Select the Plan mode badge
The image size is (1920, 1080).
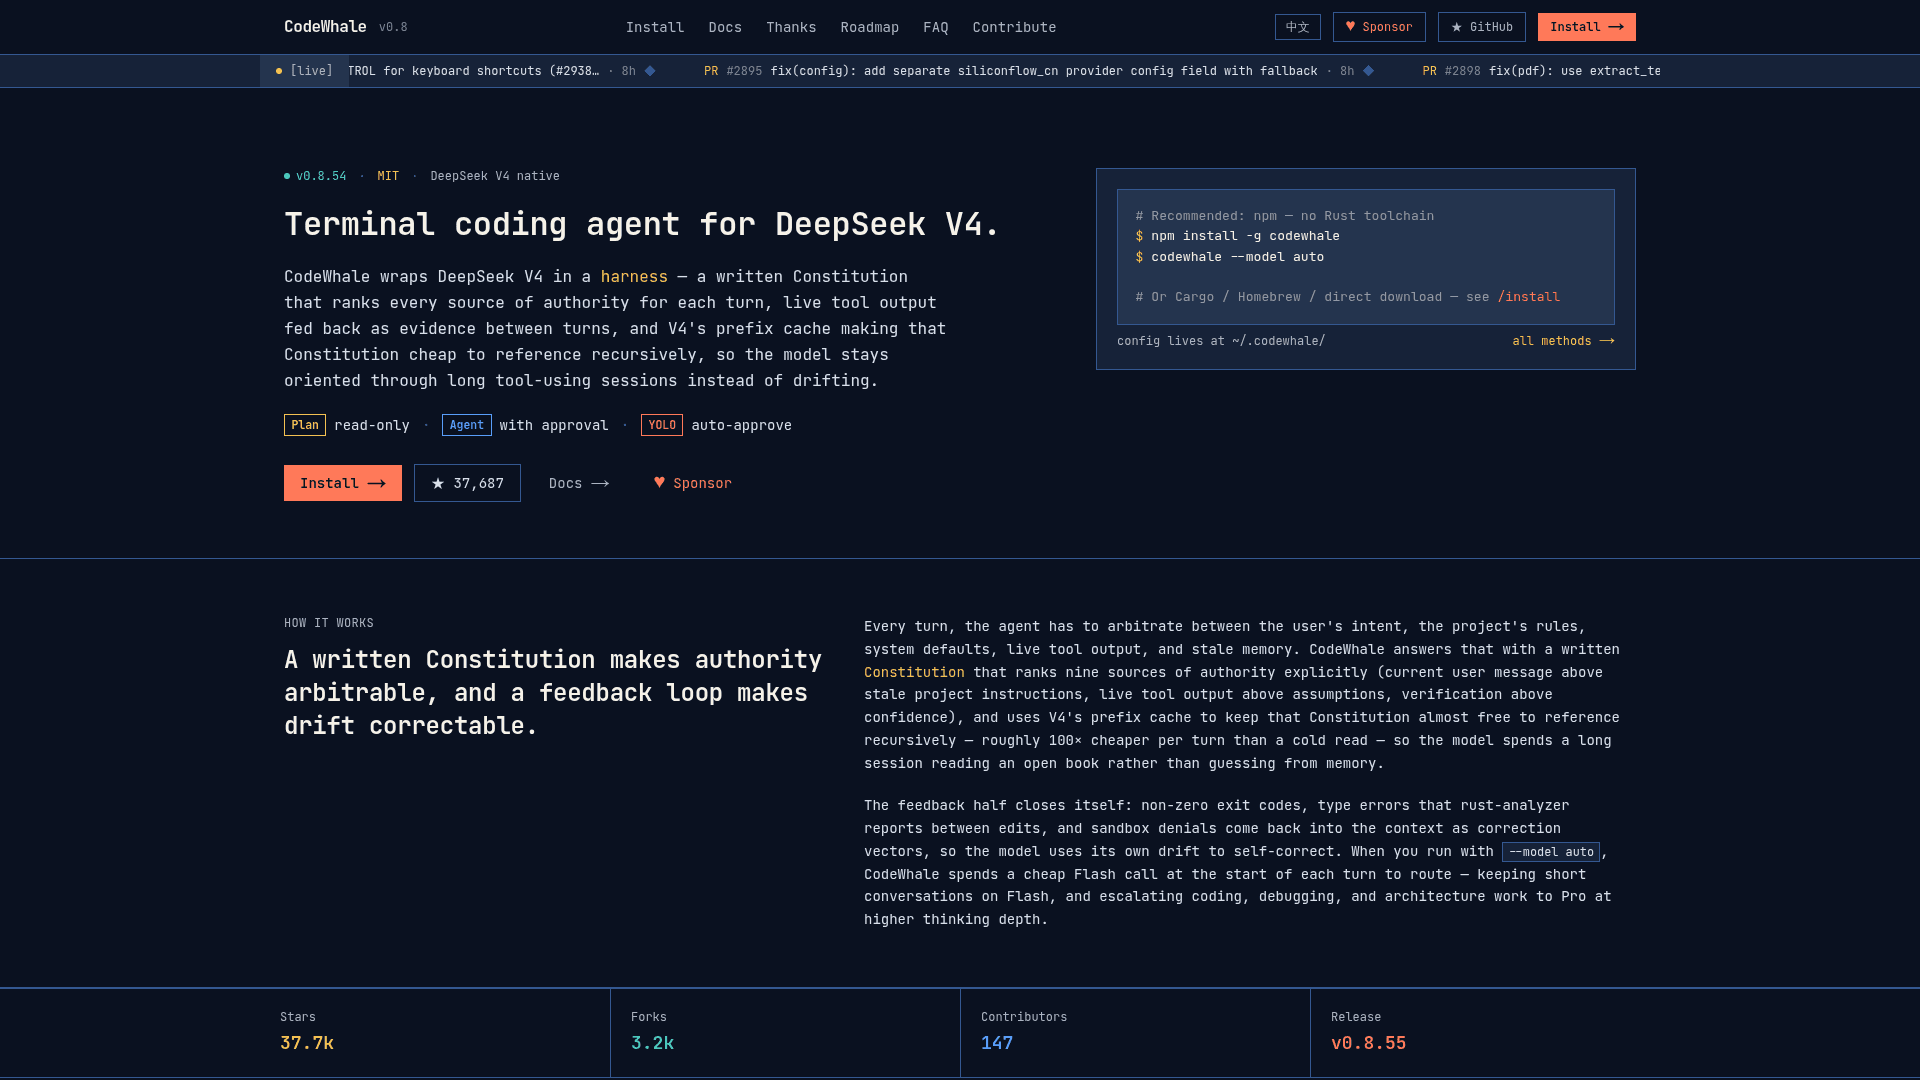tap(305, 425)
